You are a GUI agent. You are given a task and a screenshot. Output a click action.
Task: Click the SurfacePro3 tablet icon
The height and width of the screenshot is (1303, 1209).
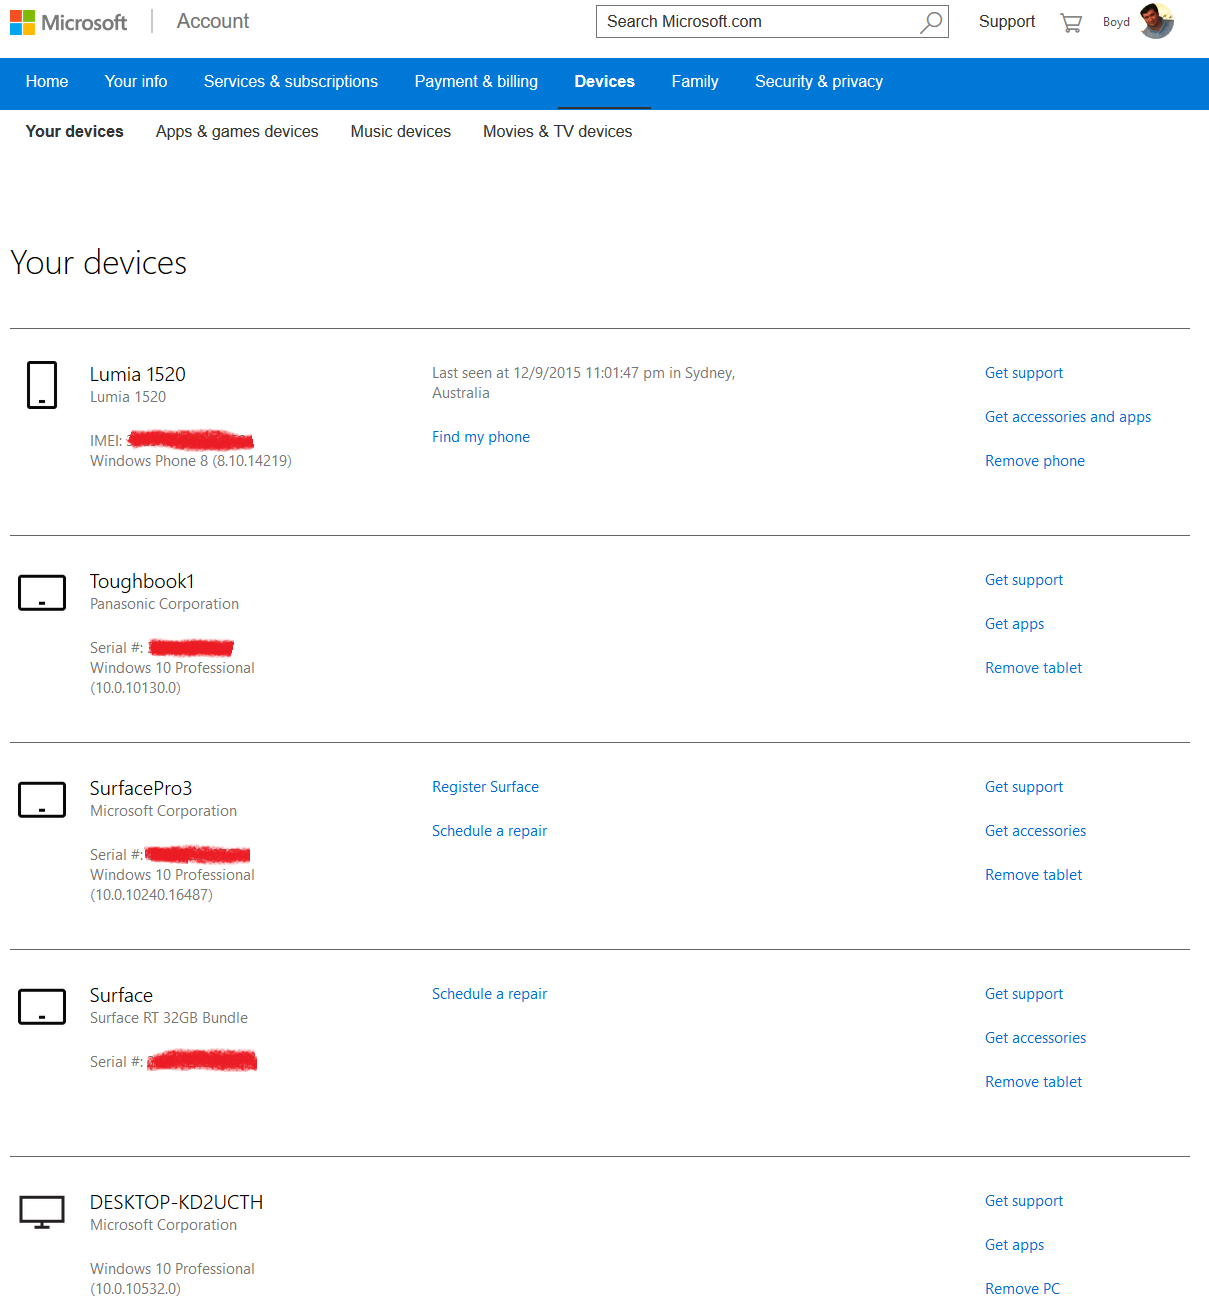pyautogui.click(x=42, y=799)
